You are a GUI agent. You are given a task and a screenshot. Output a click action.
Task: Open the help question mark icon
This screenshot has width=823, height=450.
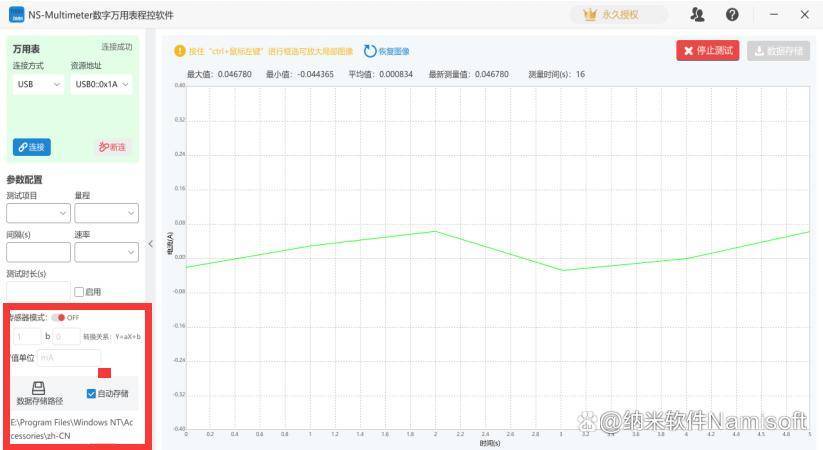pos(732,15)
